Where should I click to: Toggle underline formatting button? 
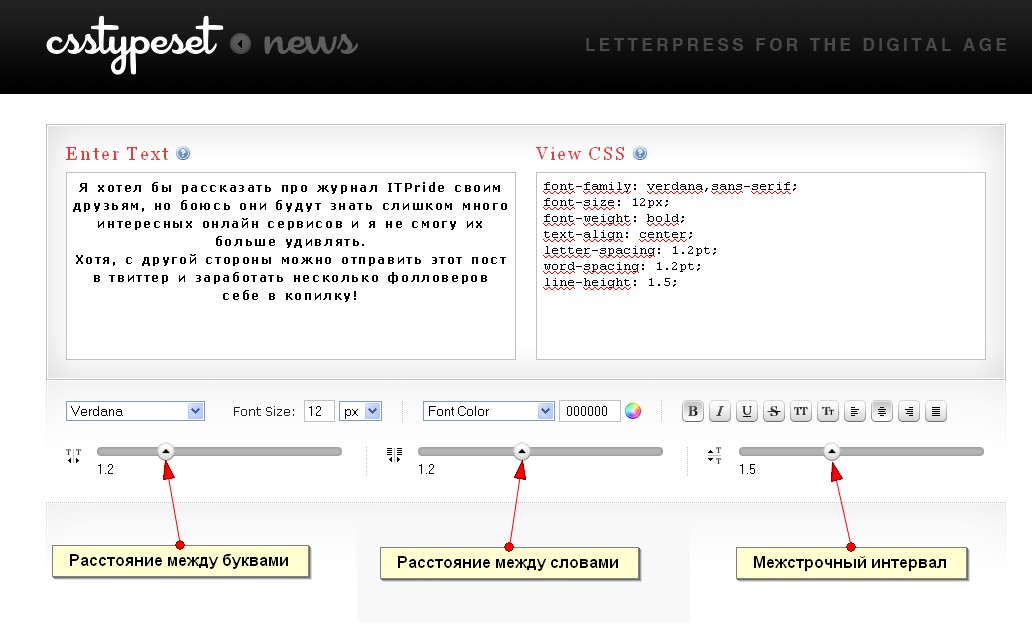pos(746,411)
